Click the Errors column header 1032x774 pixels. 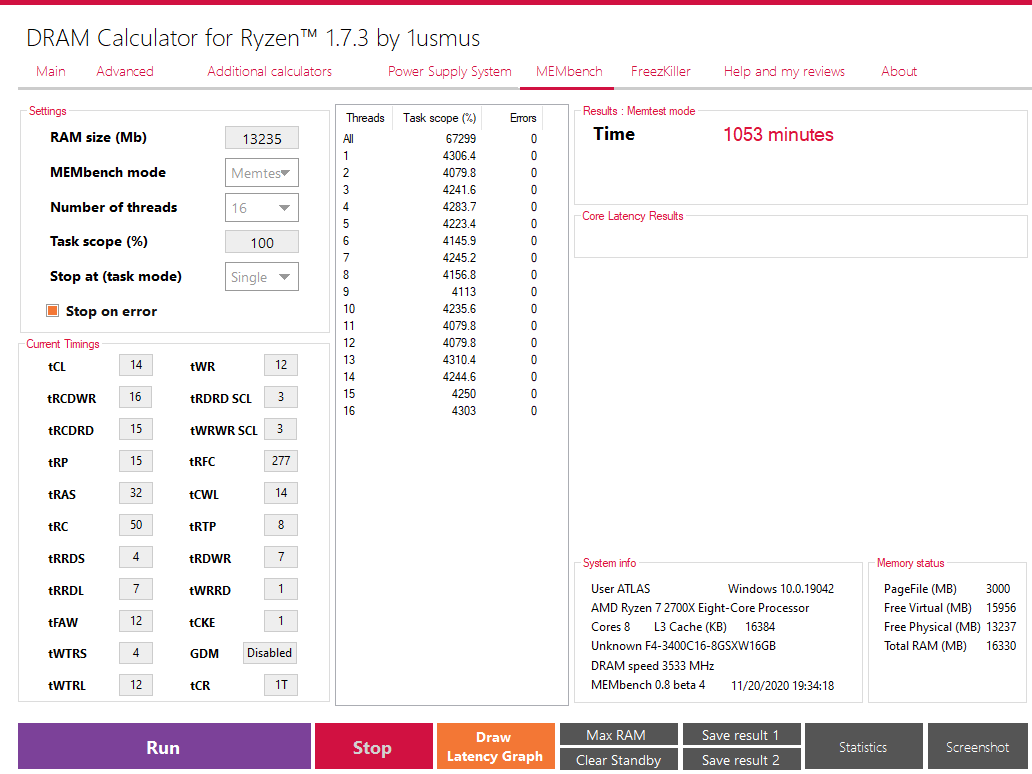[x=513, y=118]
